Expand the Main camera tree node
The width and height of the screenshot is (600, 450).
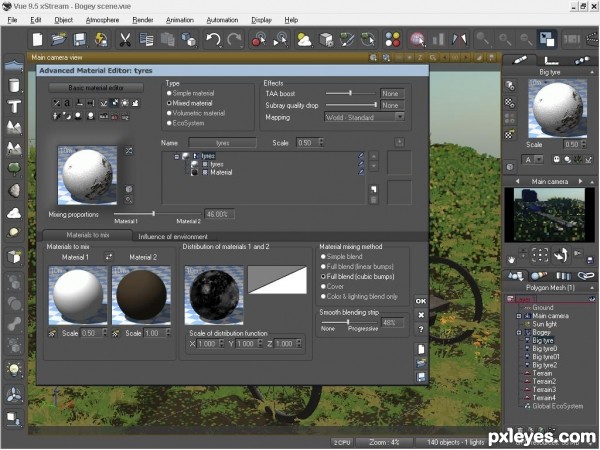click(x=519, y=316)
